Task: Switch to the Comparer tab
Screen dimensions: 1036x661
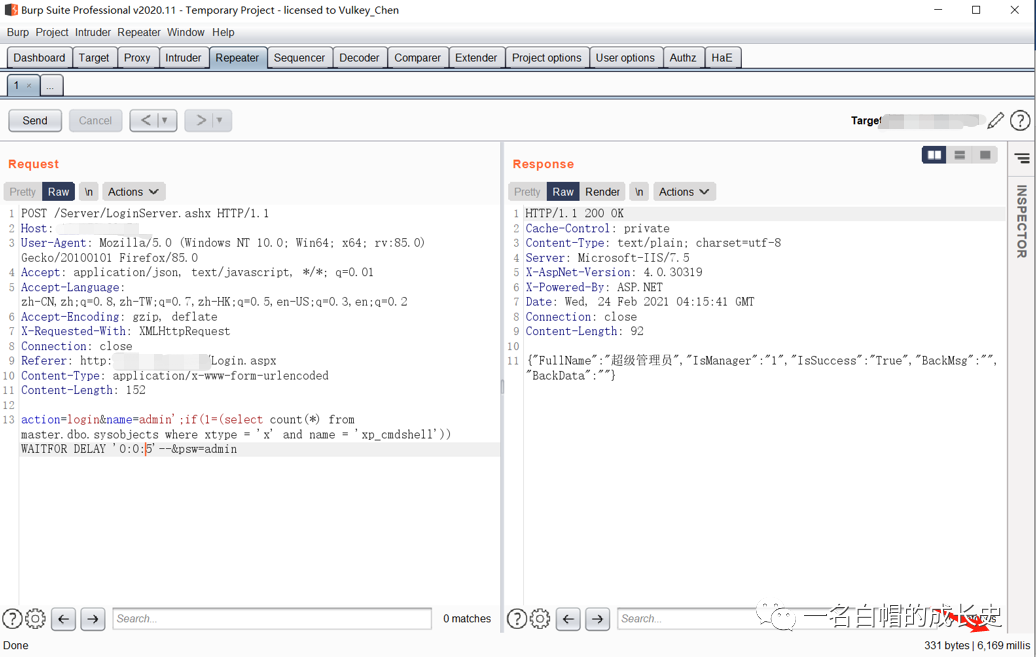Action: pos(418,58)
